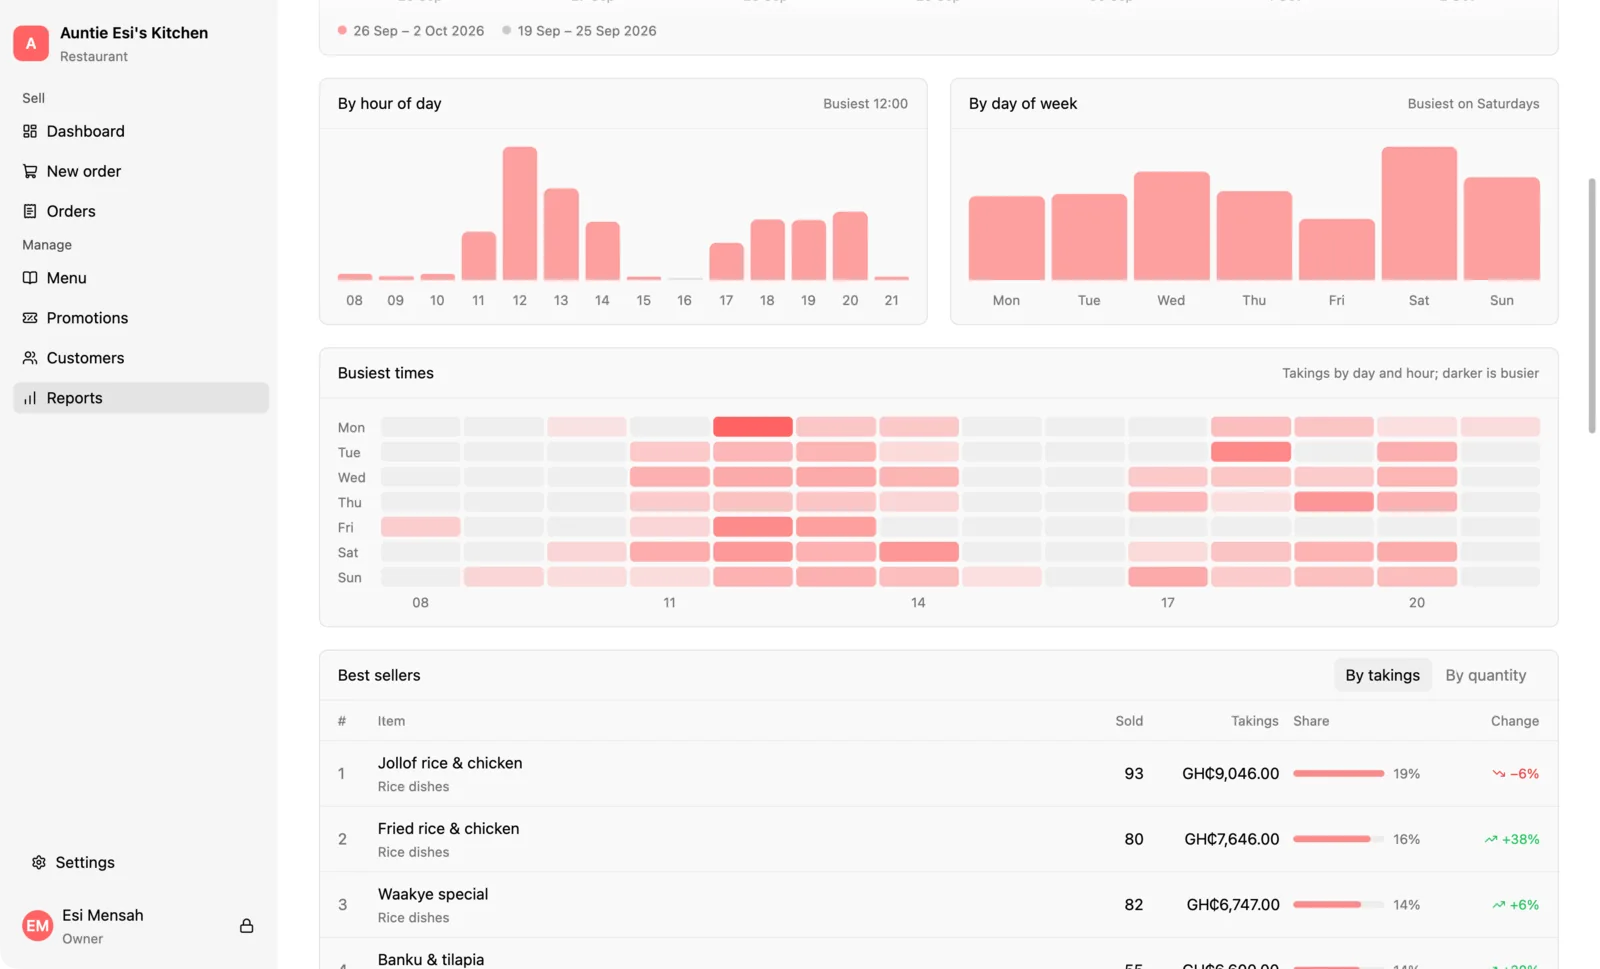Open the Orders page

141,211
